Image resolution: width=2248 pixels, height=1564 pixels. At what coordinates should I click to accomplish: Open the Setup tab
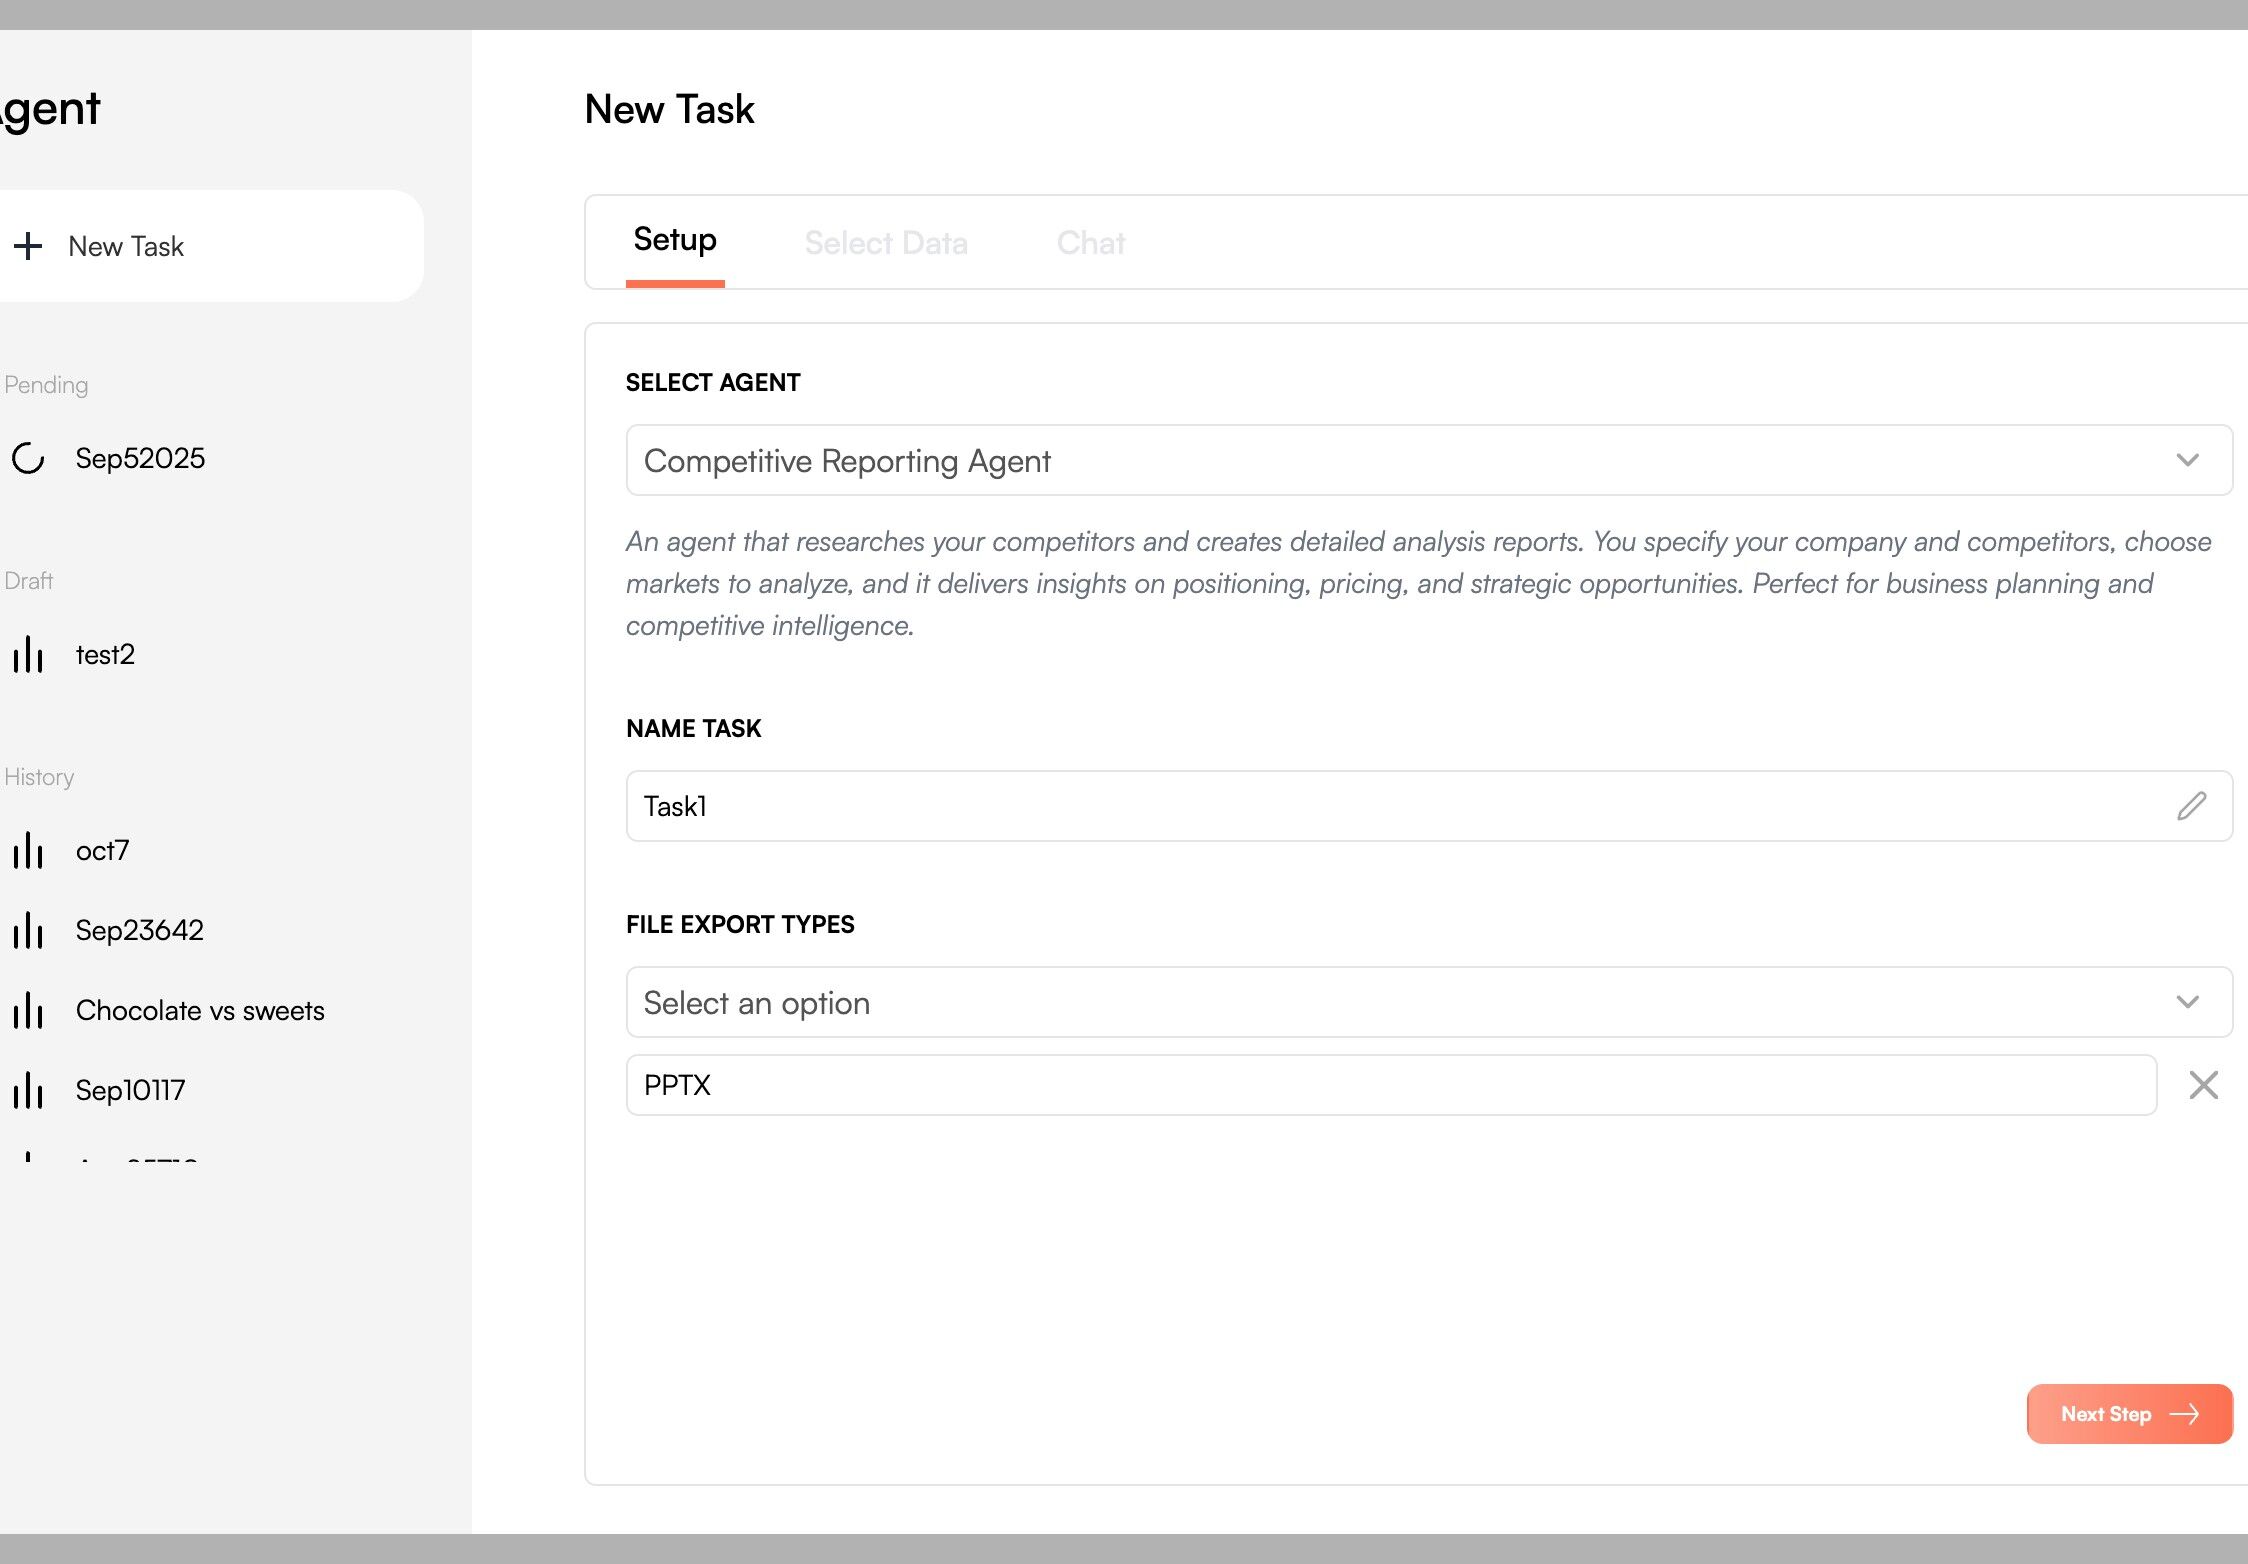tap(675, 241)
